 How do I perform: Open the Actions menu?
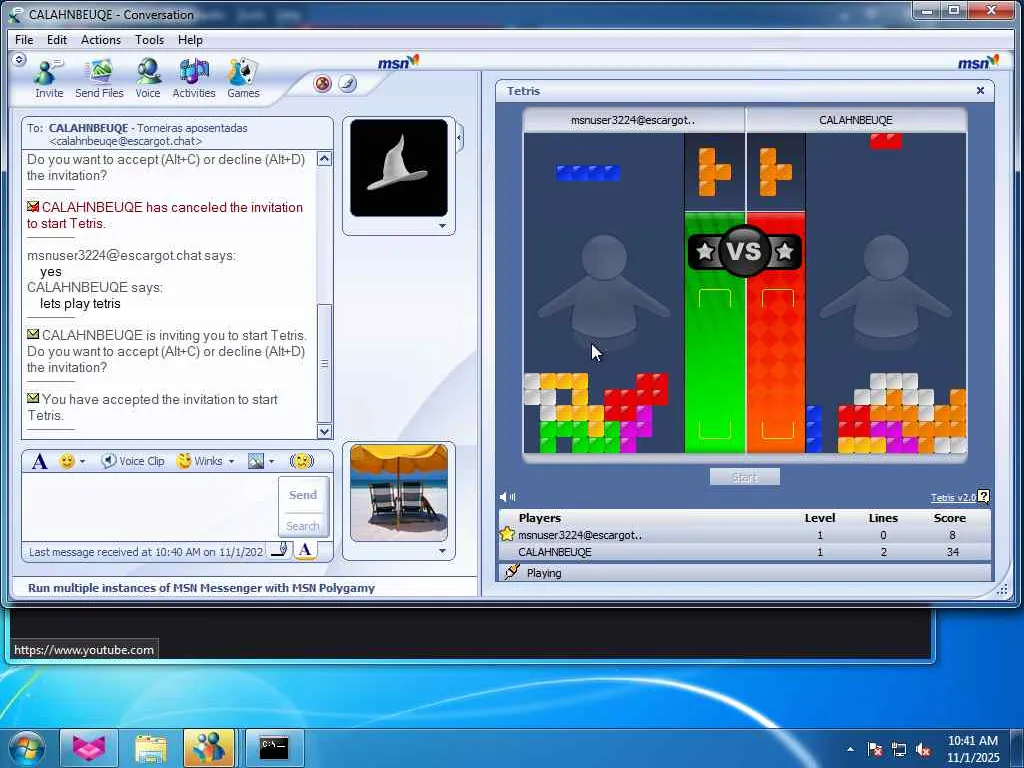[x=101, y=40]
